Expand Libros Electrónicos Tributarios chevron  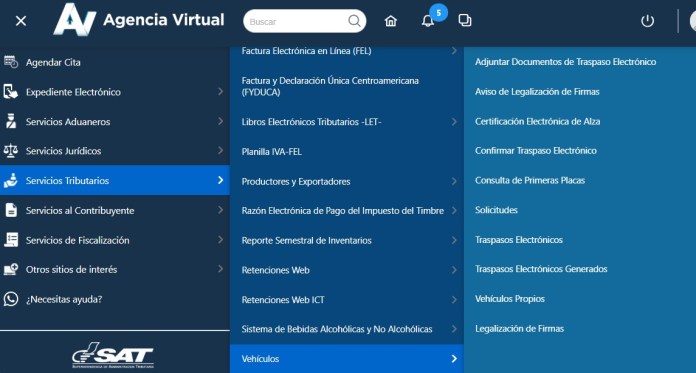454,122
